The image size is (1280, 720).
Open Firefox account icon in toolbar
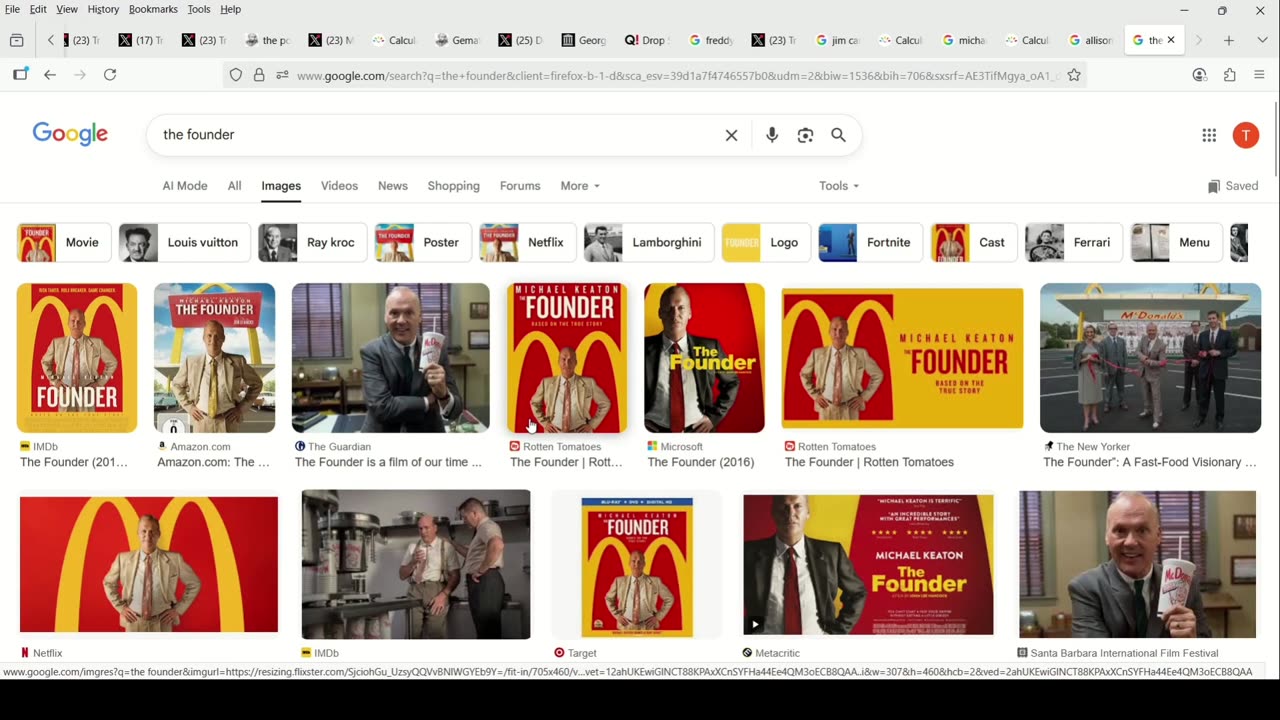[1200, 75]
